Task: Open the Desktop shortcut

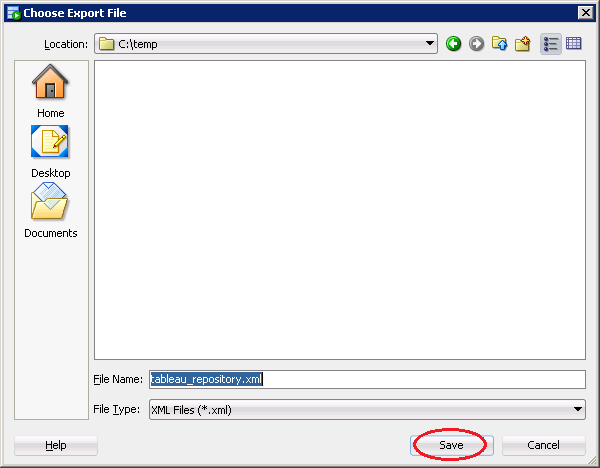Action: coord(50,151)
